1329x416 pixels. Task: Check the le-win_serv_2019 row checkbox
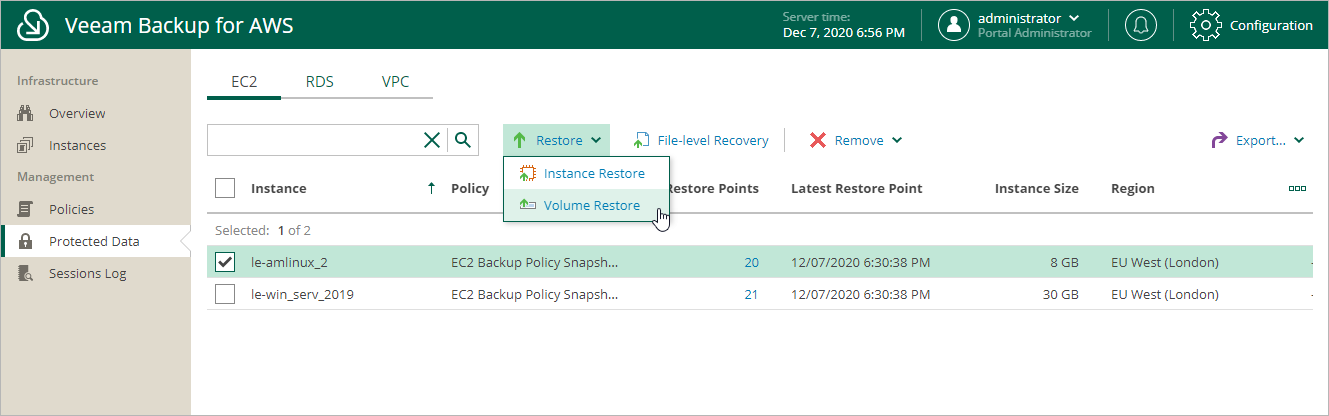click(x=225, y=294)
